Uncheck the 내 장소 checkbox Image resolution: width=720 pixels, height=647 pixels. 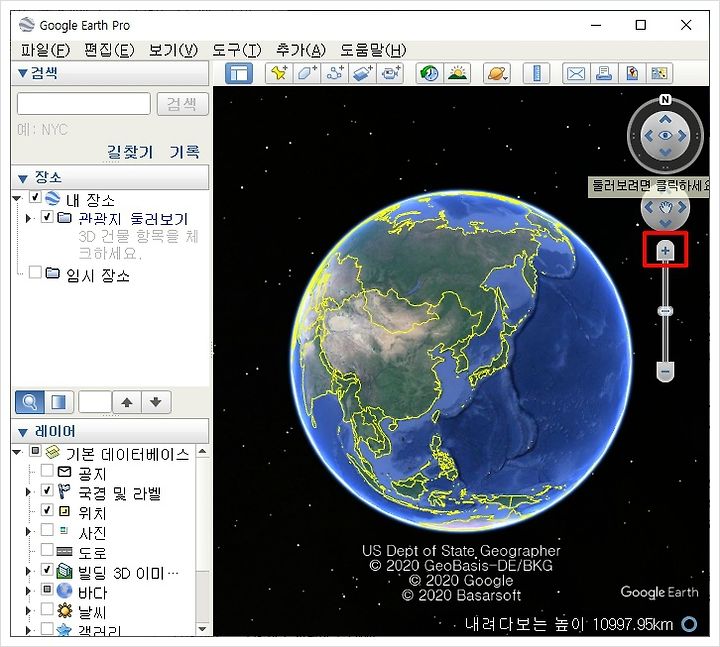35,197
